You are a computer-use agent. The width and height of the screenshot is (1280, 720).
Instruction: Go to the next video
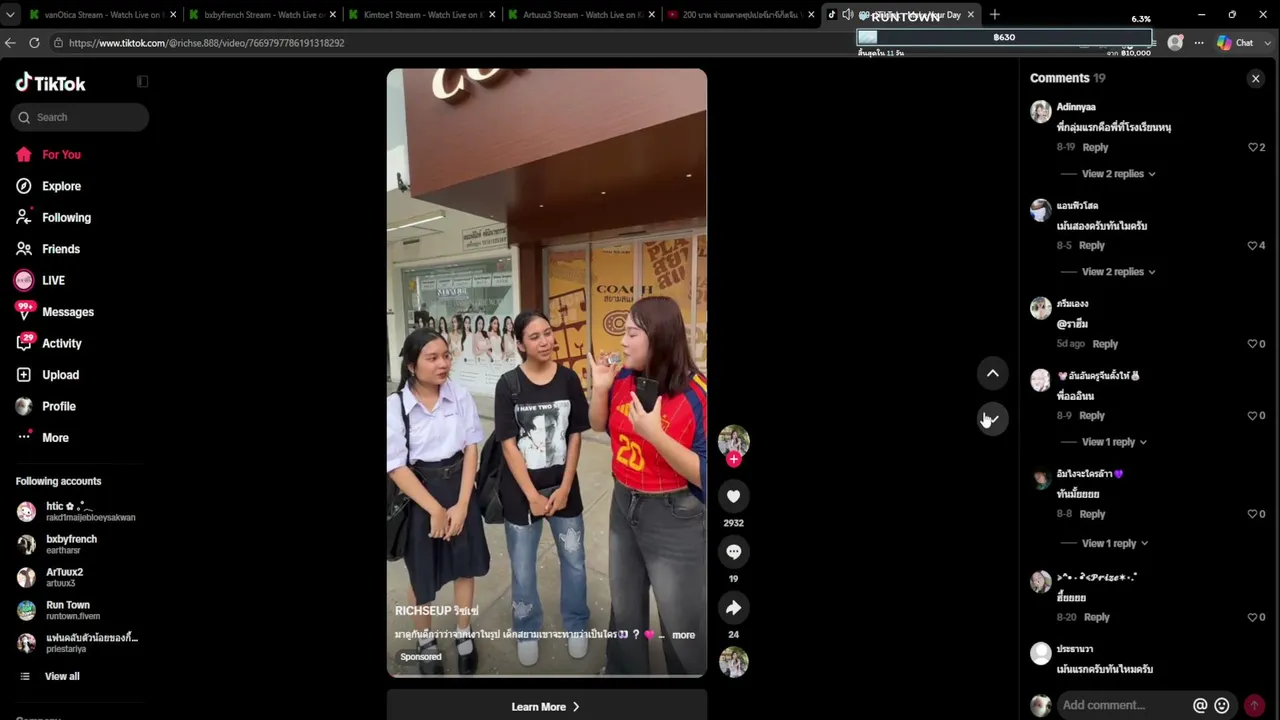(993, 419)
